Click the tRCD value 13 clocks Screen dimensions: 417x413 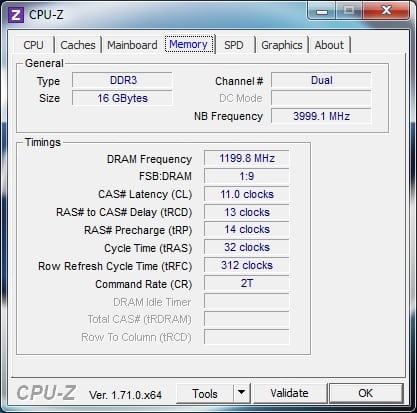point(247,212)
